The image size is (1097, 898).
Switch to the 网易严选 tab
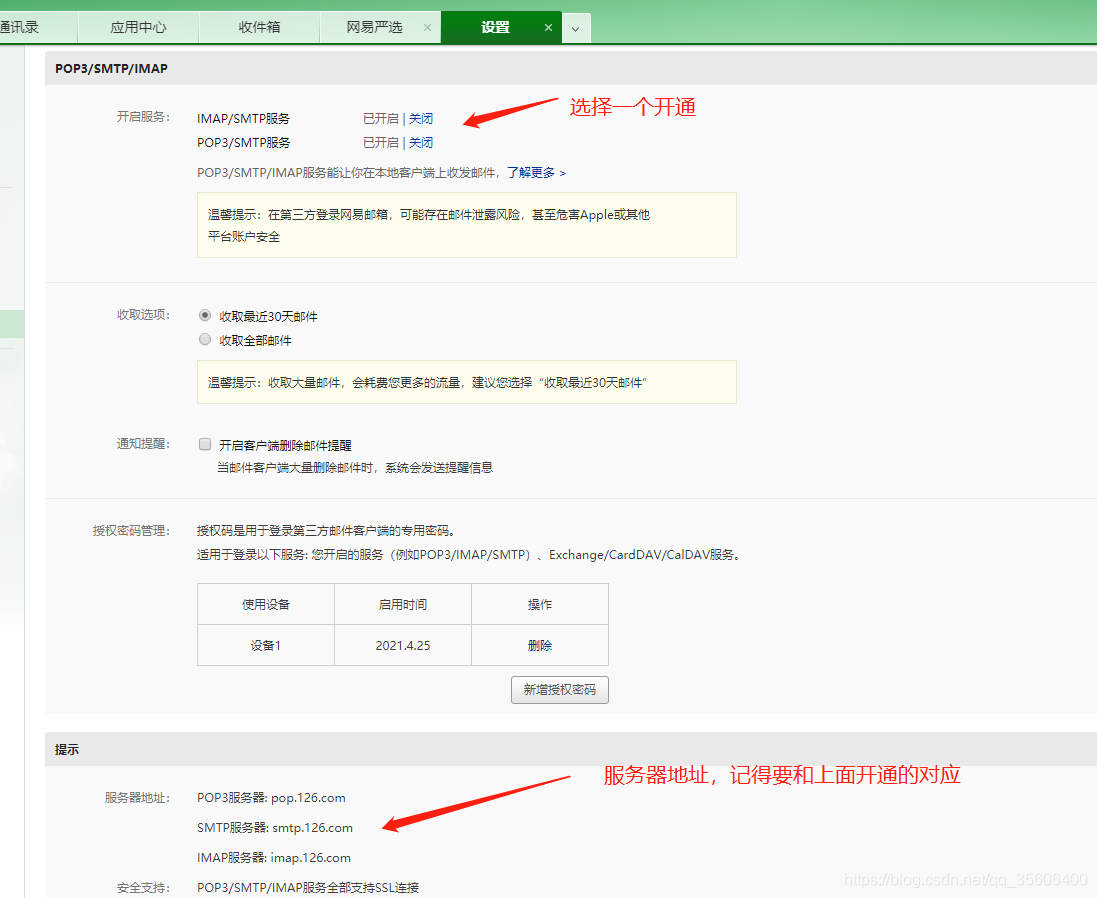[374, 27]
